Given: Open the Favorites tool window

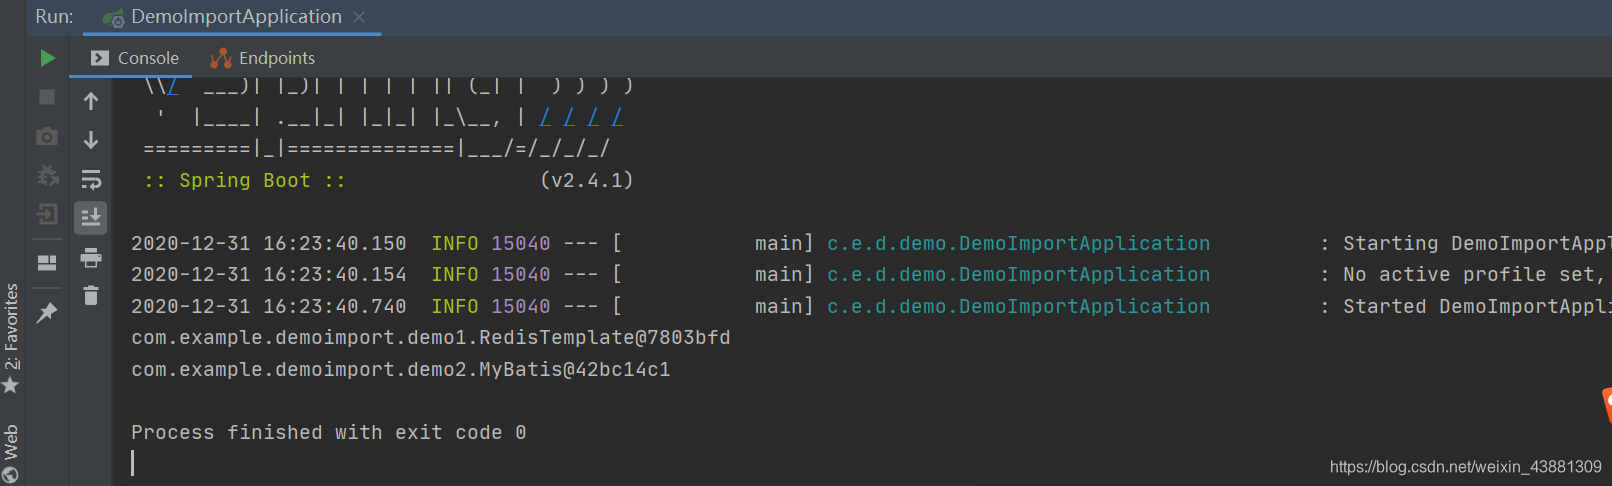Looking at the screenshot, I should coord(11,337).
